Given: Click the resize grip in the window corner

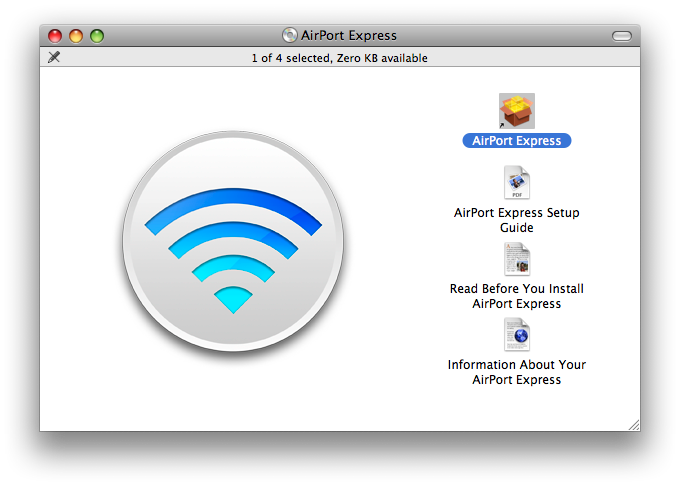Looking at the screenshot, I should (634, 425).
